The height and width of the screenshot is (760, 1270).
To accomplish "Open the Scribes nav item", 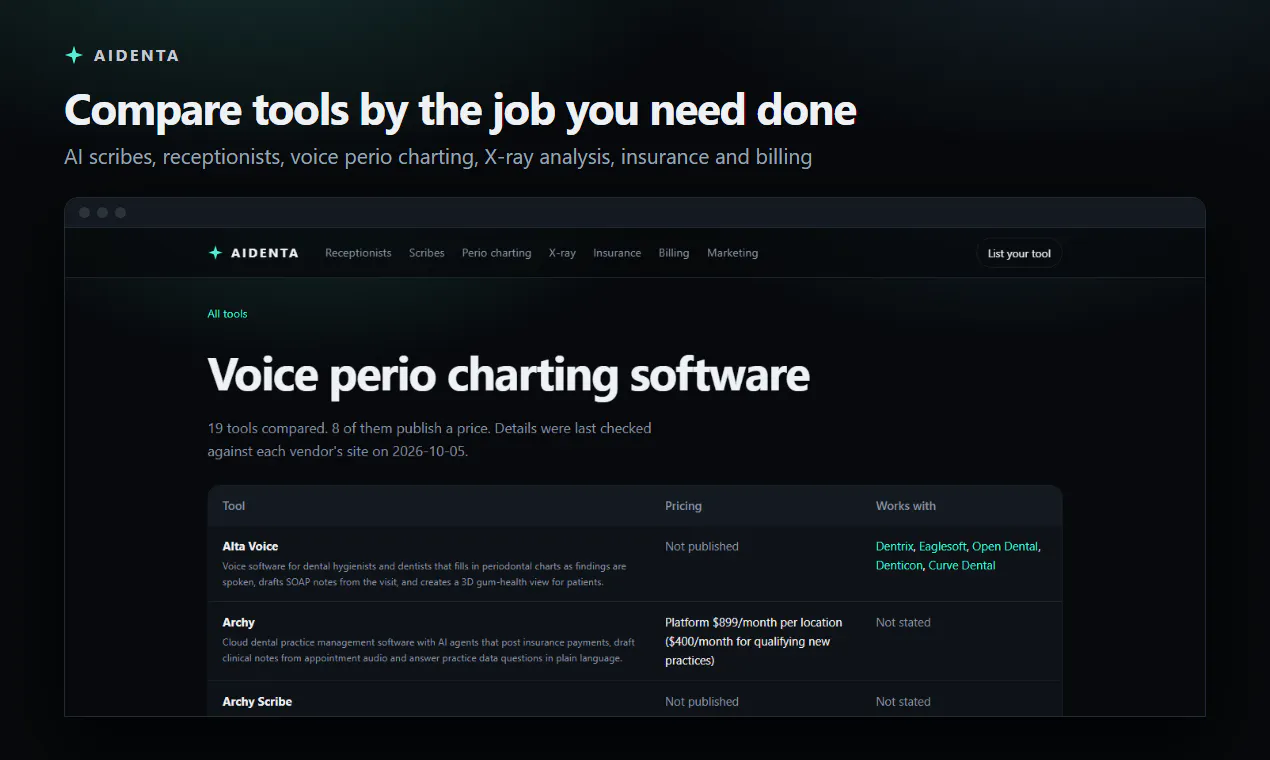I will point(426,253).
